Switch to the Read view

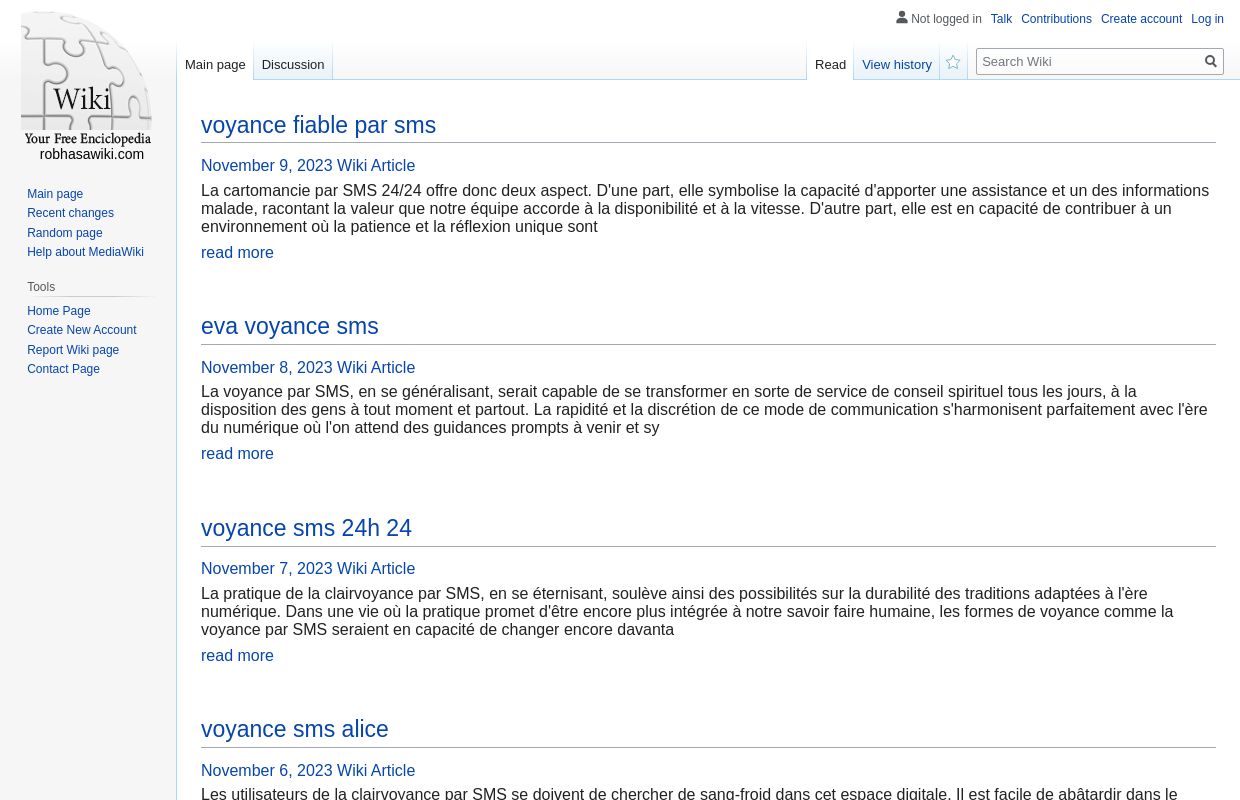830,64
